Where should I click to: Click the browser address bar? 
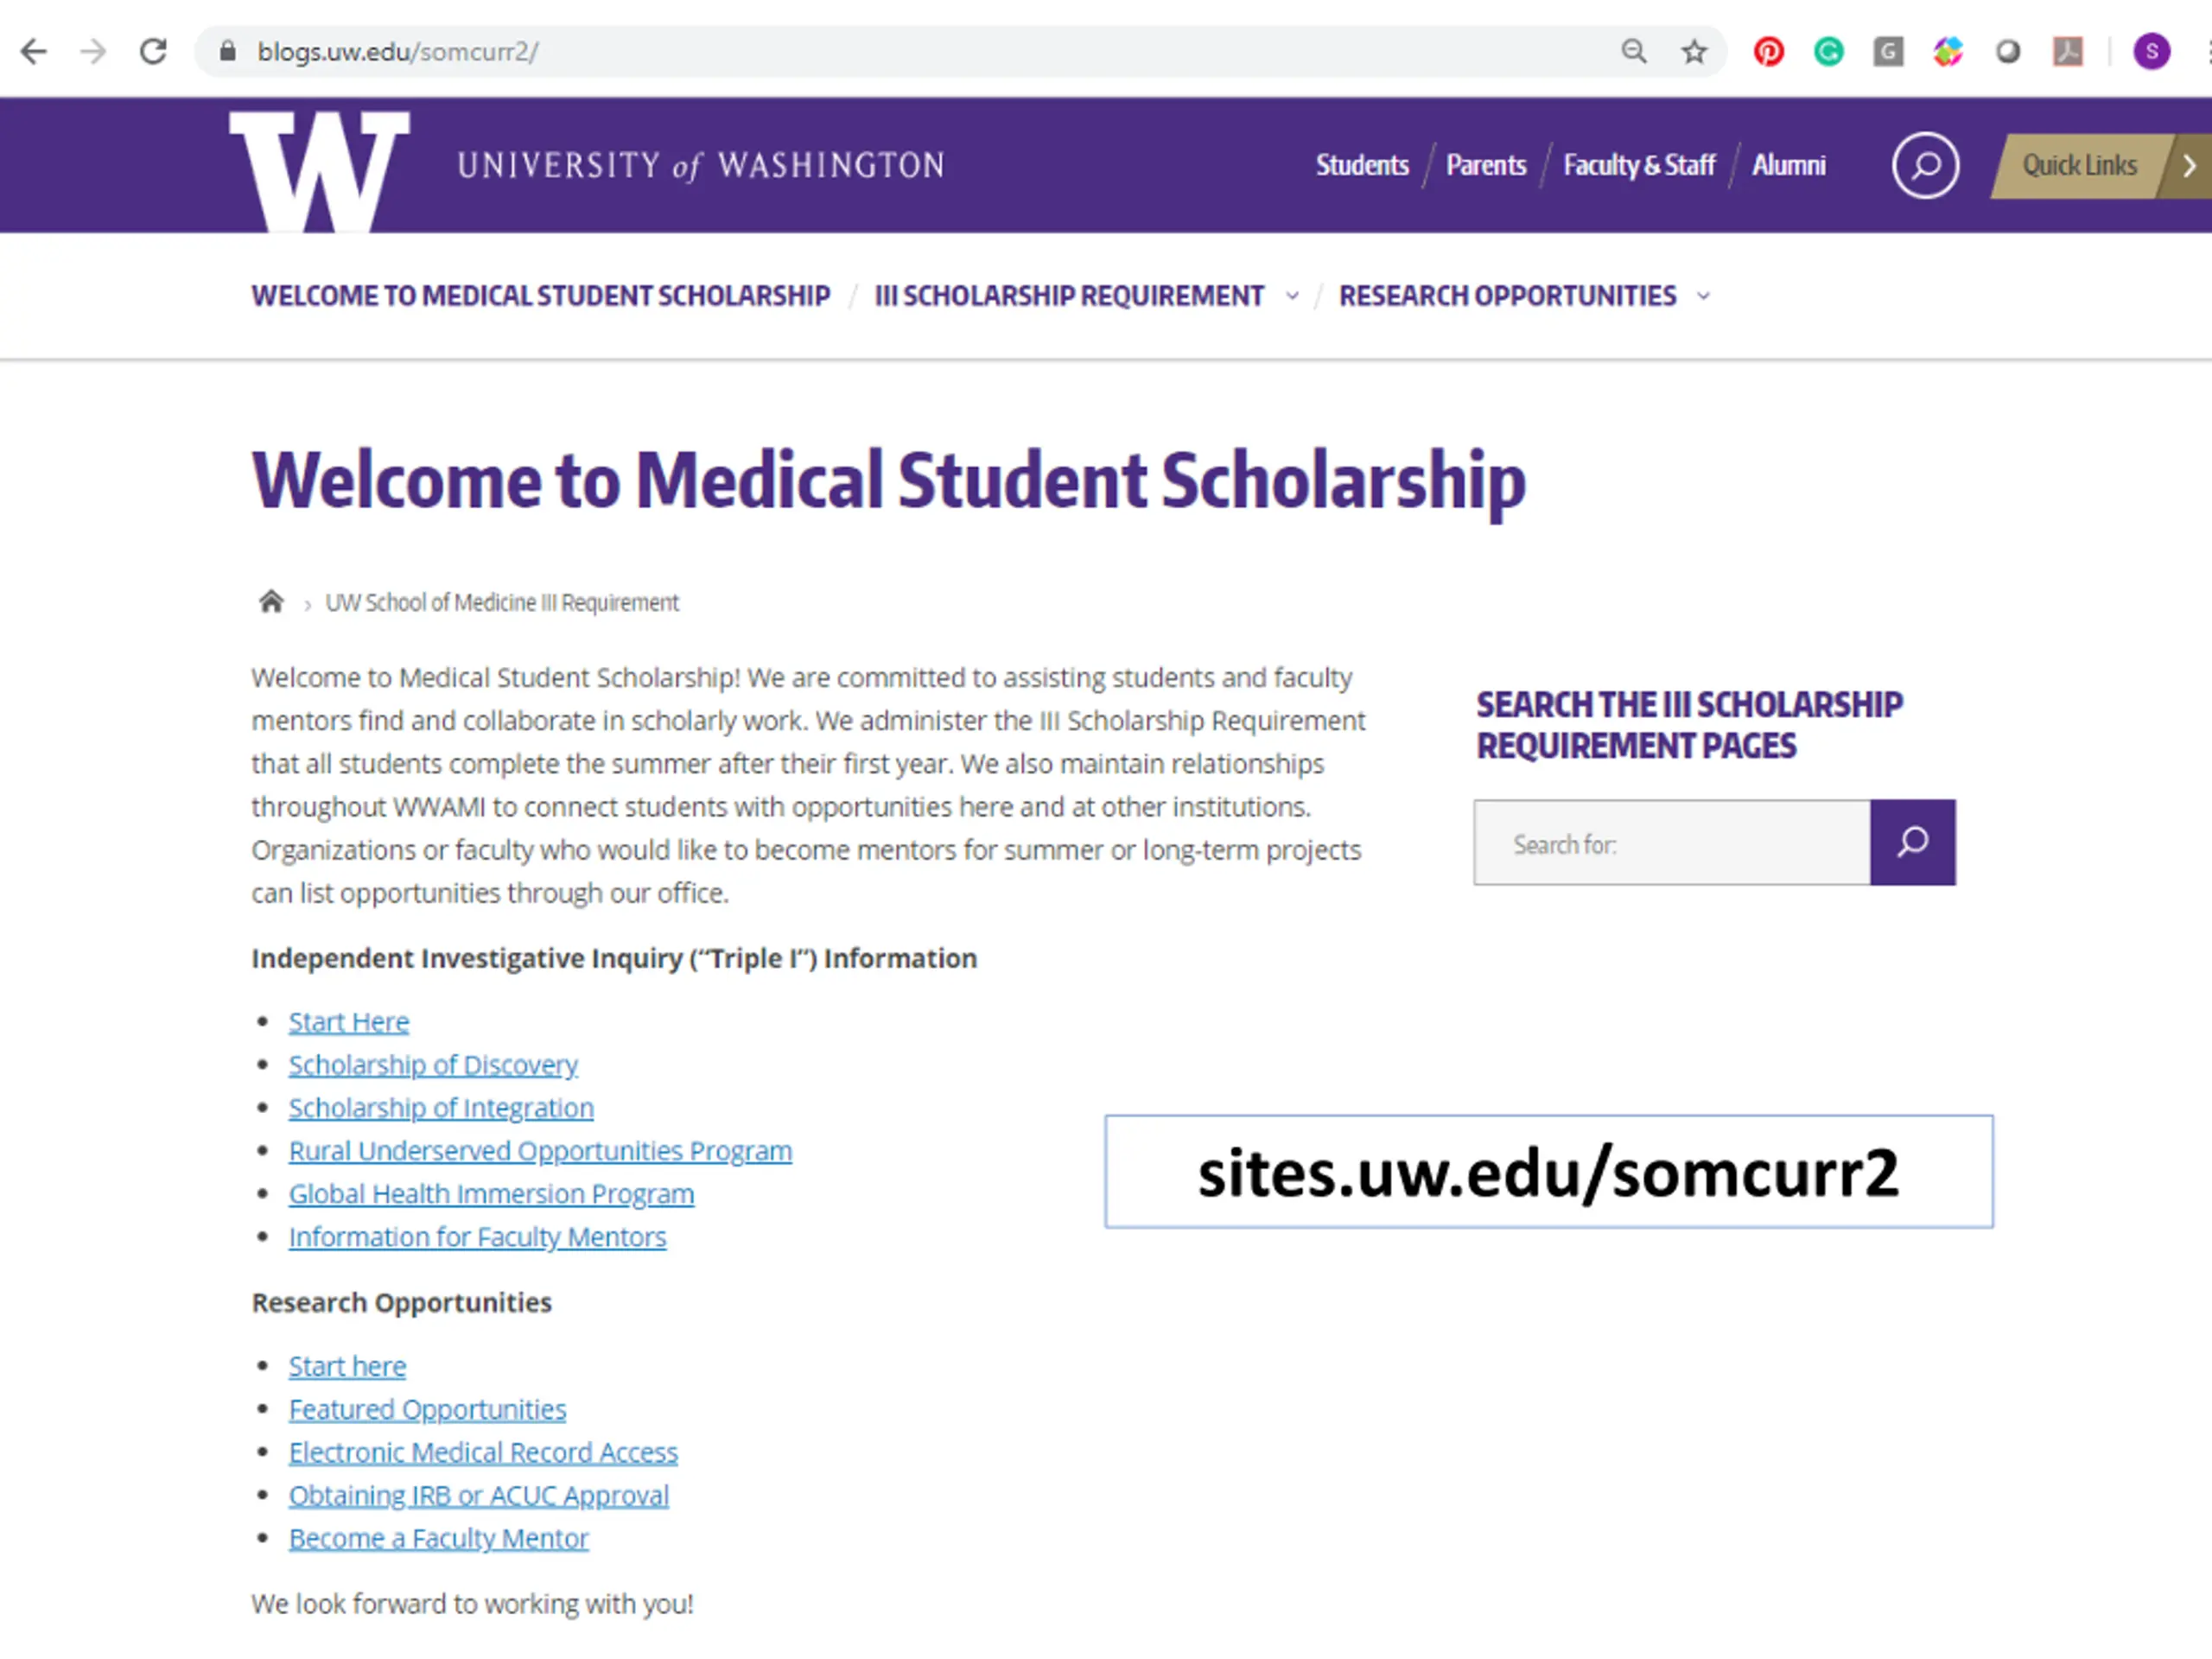click(x=900, y=52)
